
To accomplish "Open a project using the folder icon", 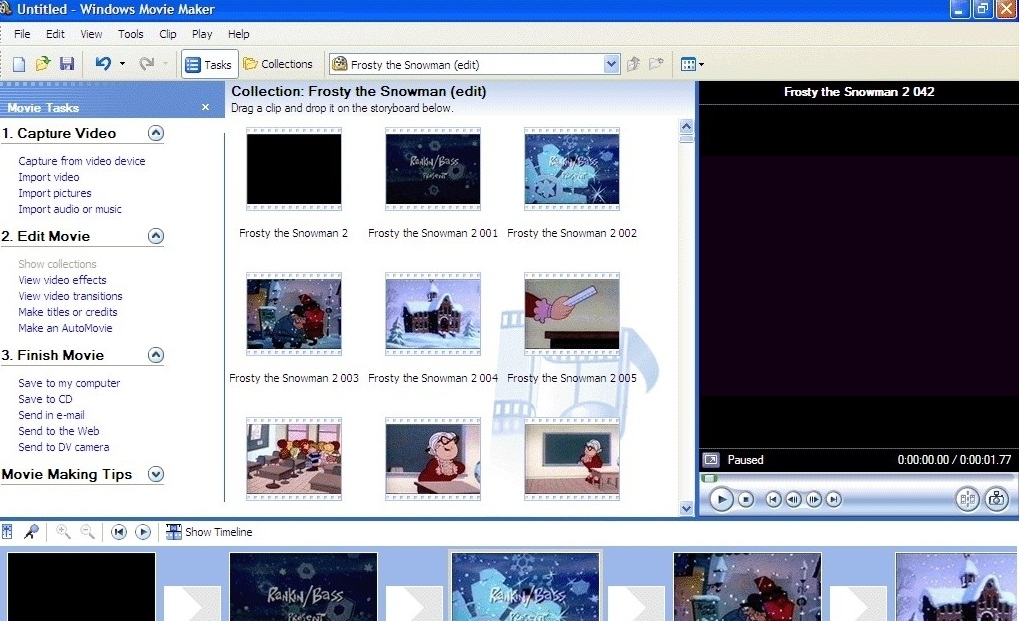I will [x=43, y=64].
